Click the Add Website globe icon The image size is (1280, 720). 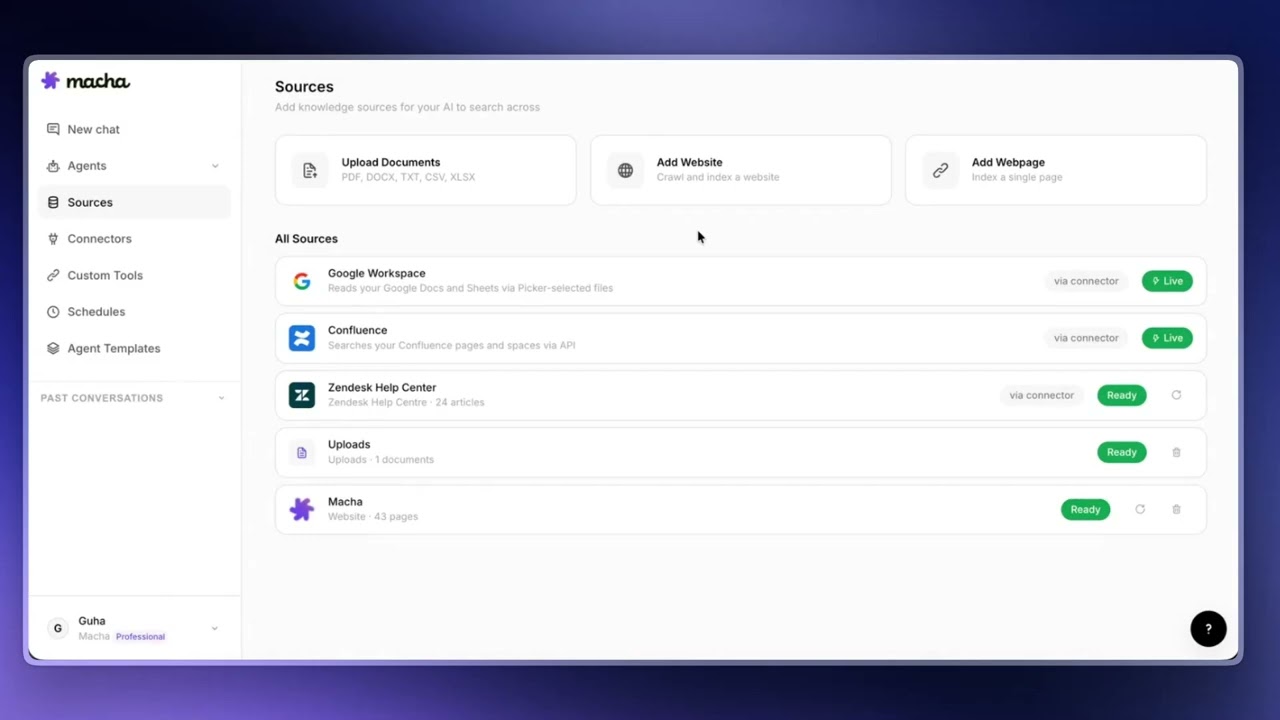(x=625, y=170)
